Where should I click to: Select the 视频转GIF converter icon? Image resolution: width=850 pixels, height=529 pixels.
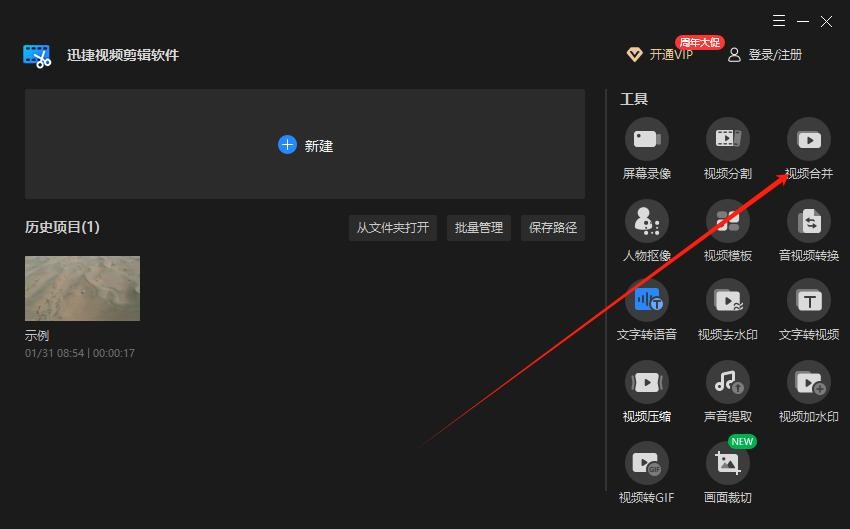pyautogui.click(x=647, y=463)
